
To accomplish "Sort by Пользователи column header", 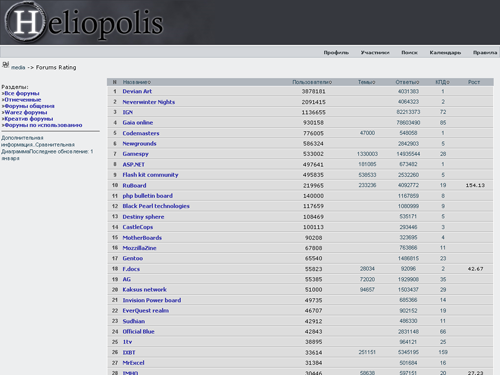I will (x=312, y=82).
